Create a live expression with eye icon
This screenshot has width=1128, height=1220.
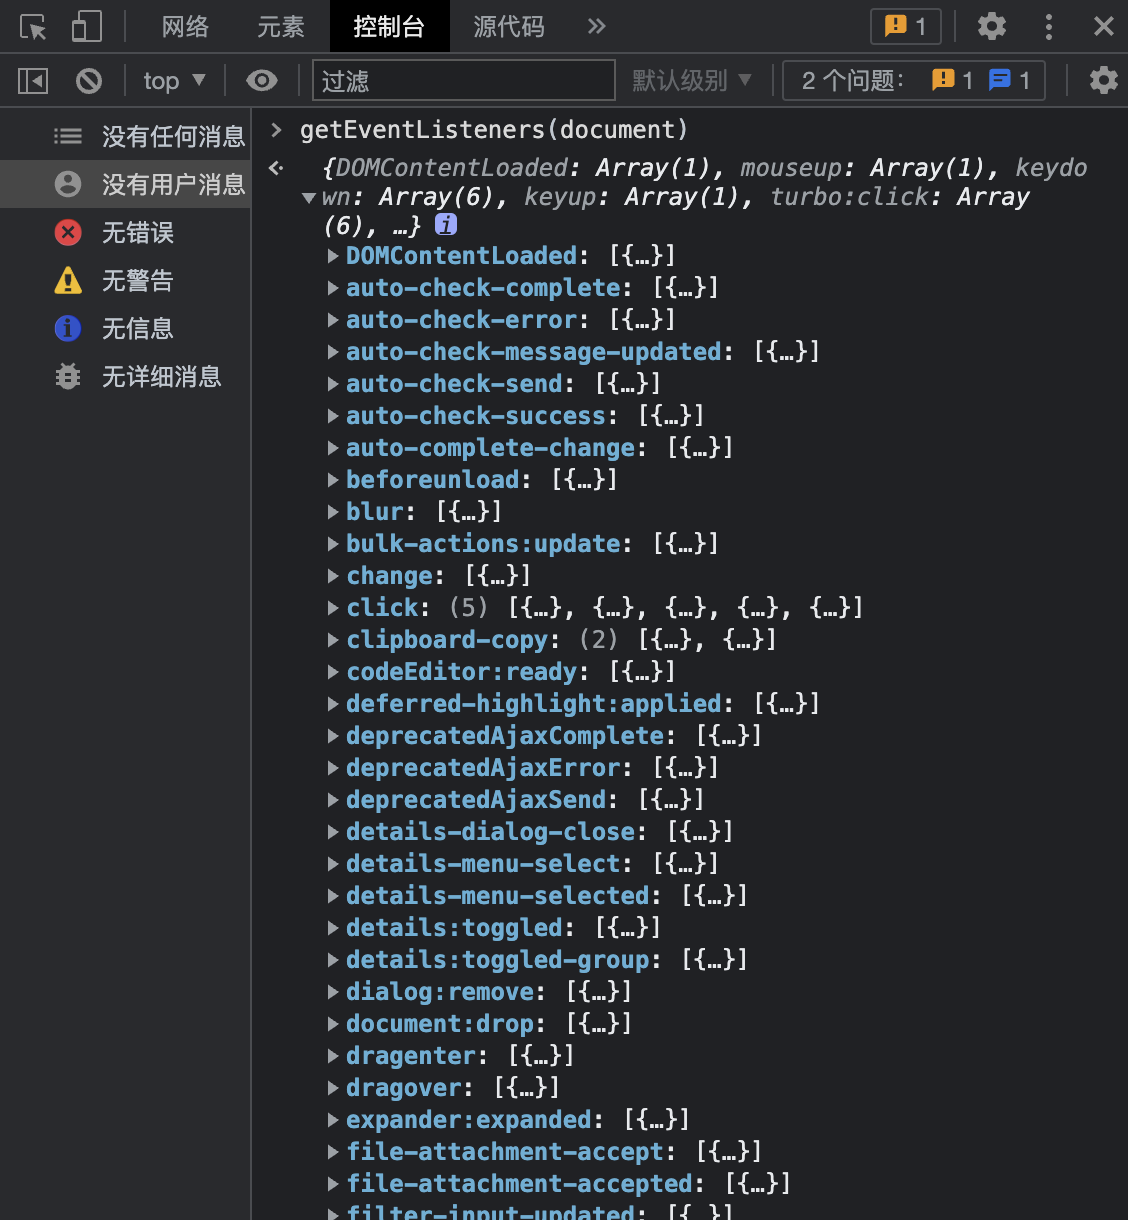(262, 80)
